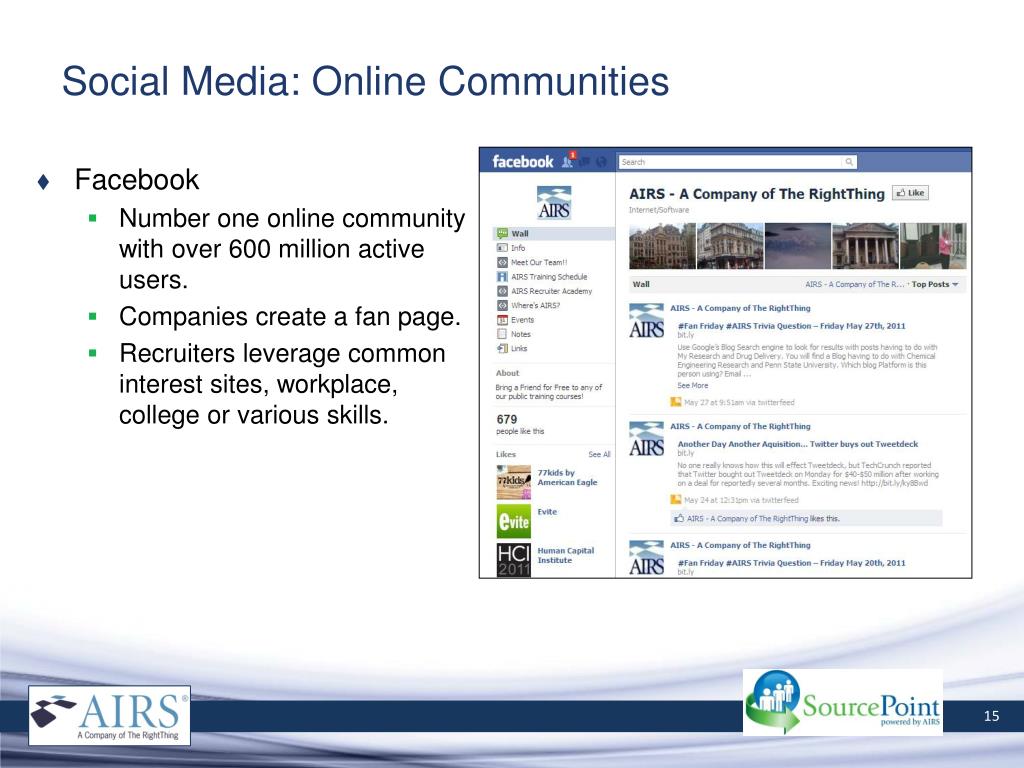The image size is (1024, 768).
Task: Click into the Facebook Search field
Action: 737,162
